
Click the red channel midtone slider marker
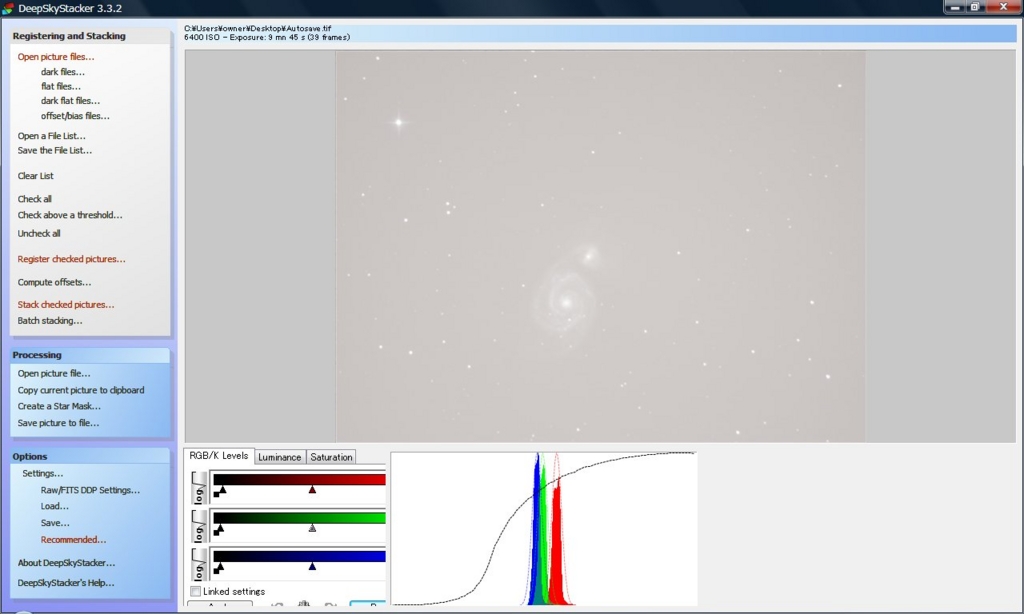pos(312,489)
